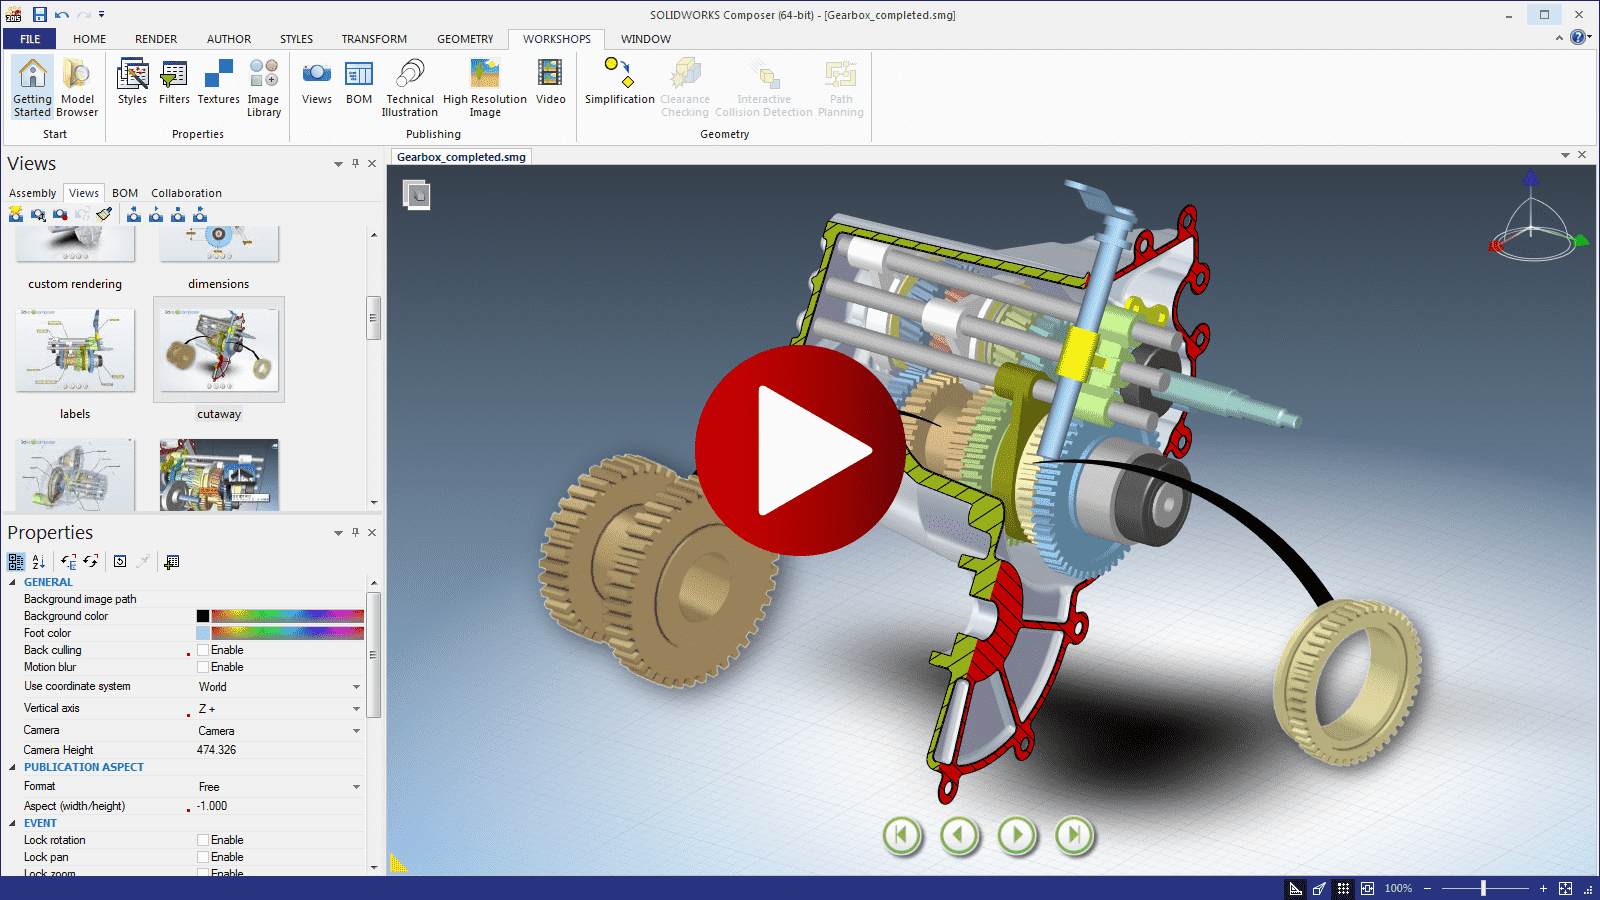
Task: Collapse the PUBLICATION ASPECT section
Action: [13, 767]
